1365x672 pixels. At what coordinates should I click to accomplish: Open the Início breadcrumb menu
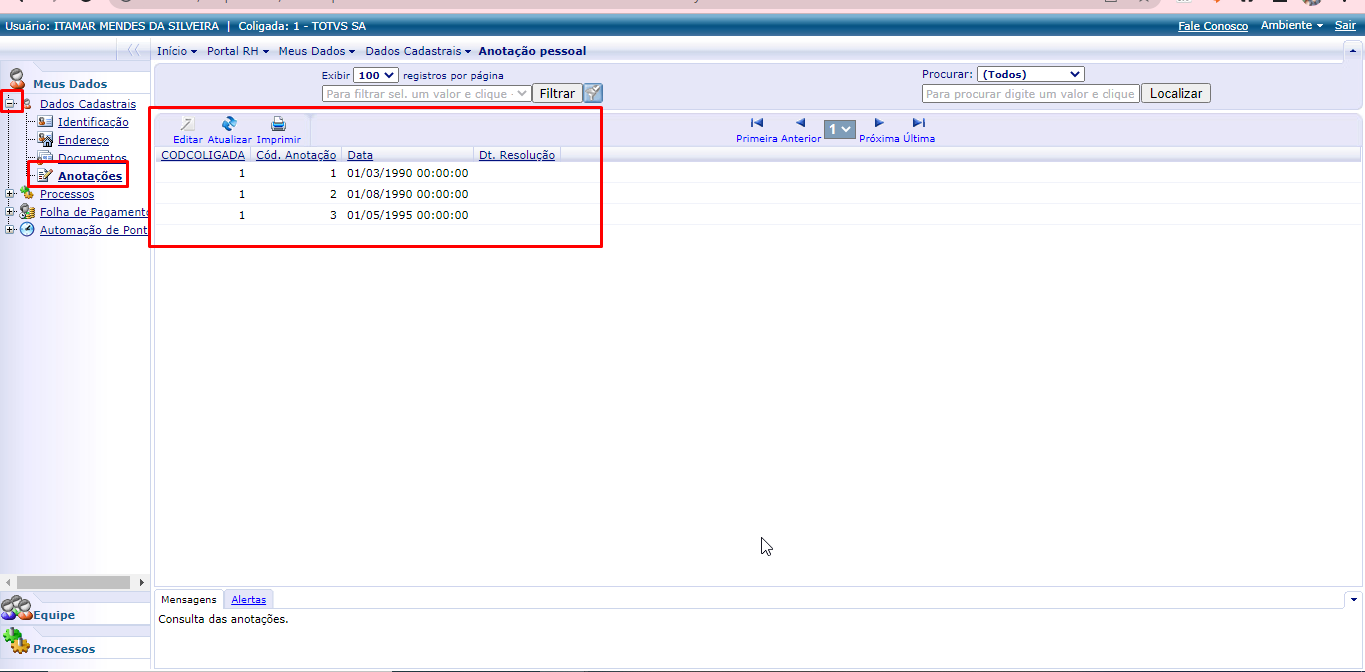tap(177, 51)
